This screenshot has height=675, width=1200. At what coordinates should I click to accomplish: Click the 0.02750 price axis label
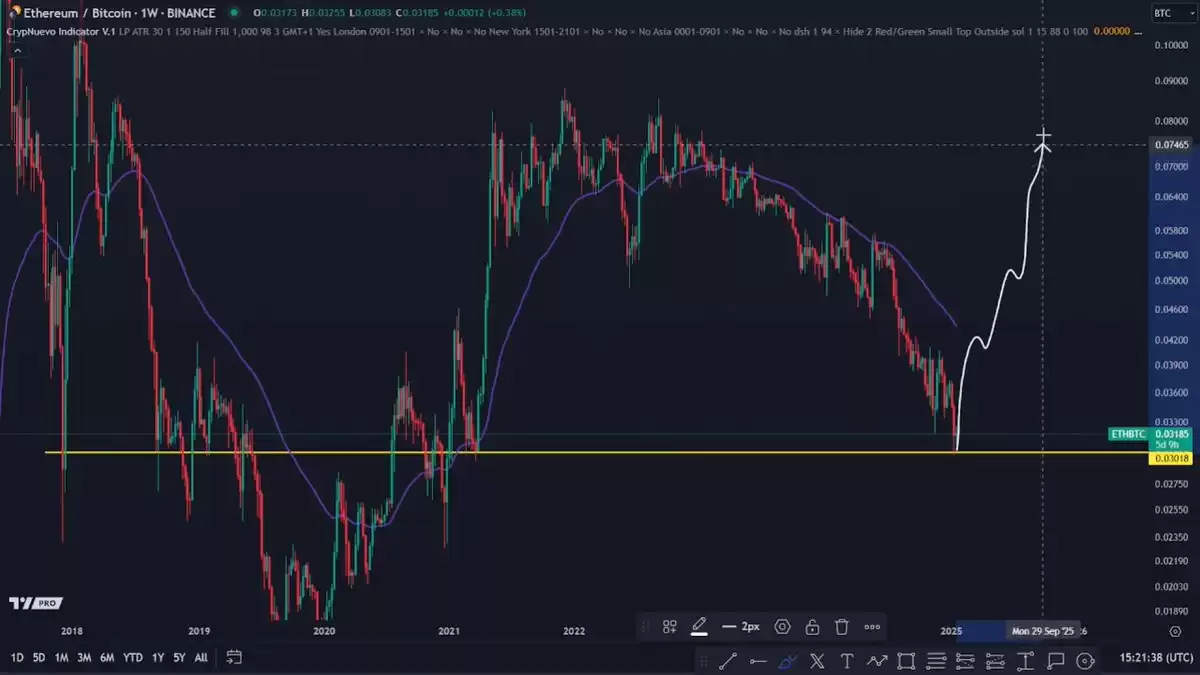[x=1171, y=484]
